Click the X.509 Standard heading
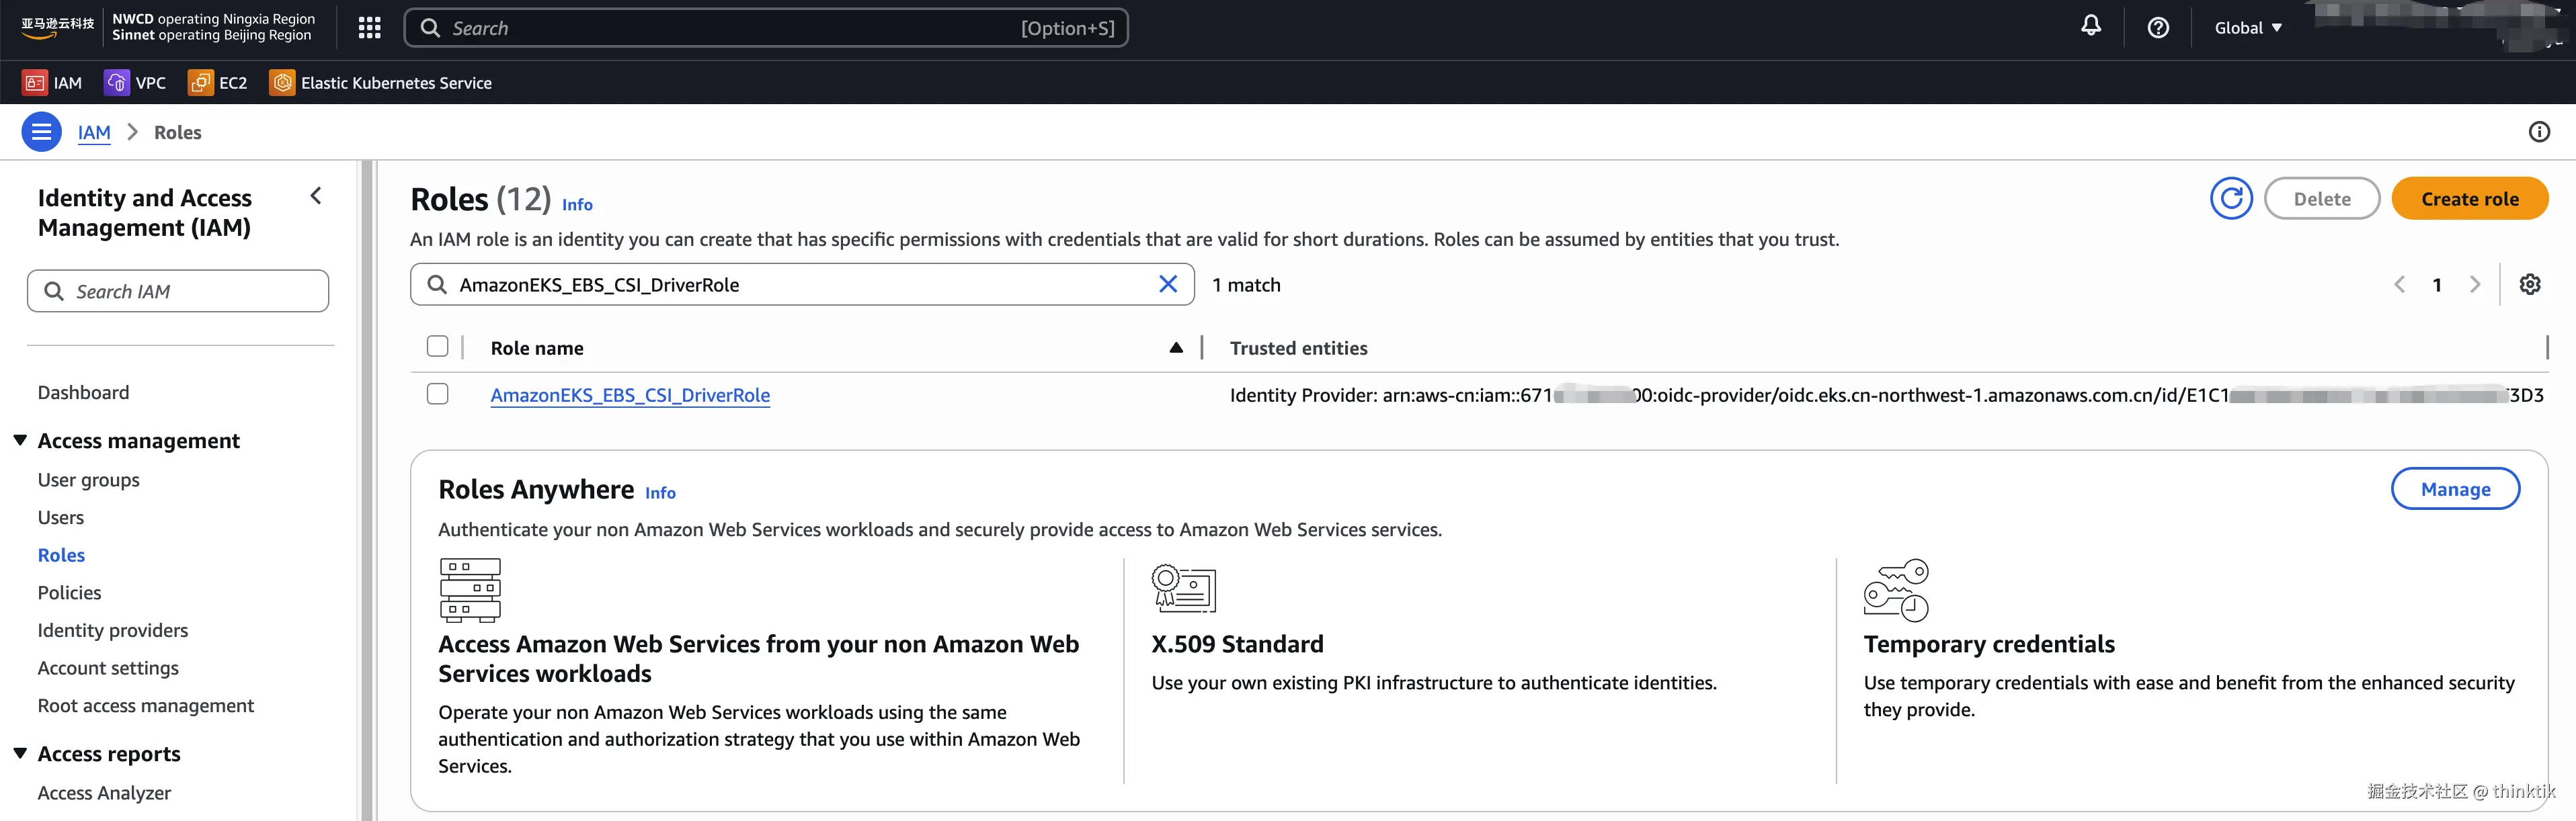Viewport: 2576px width, 821px height. coord(1237,644)
